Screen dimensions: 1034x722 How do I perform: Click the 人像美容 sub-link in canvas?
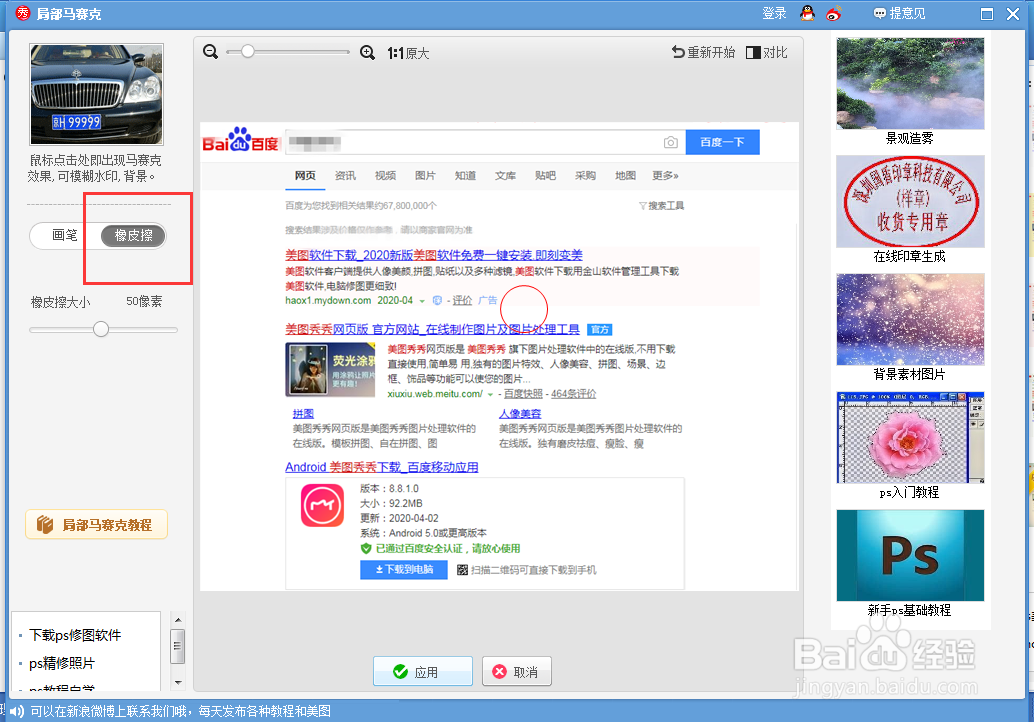(520, 413)
